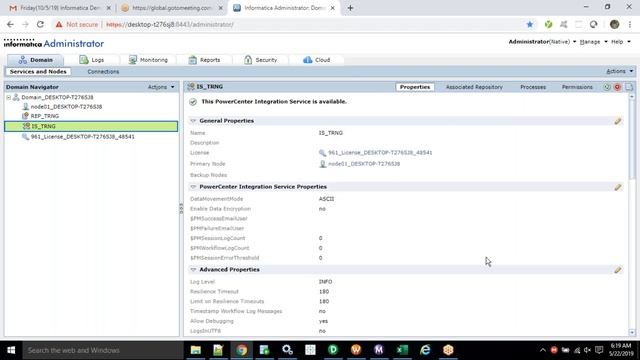Open the Windows Start menu
Viewport: 640px width, 360px height.
coord(11,350)
